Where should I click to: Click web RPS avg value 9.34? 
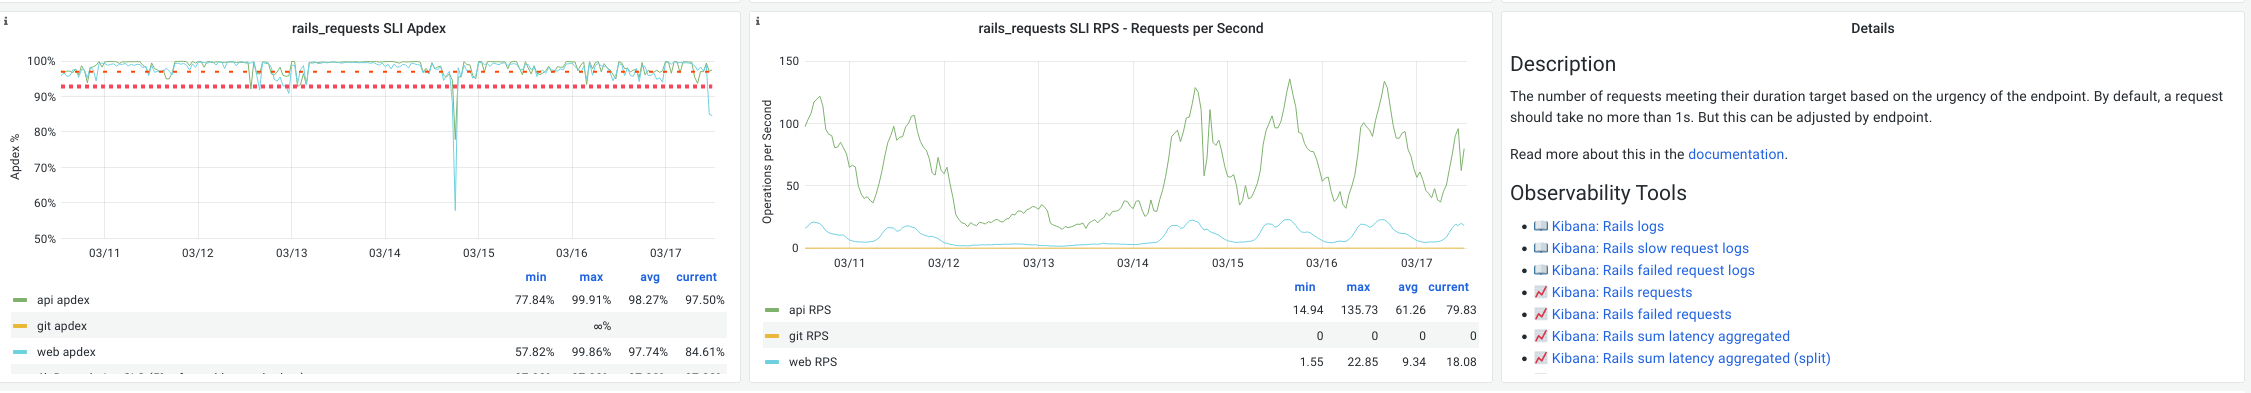point(1414,362)
